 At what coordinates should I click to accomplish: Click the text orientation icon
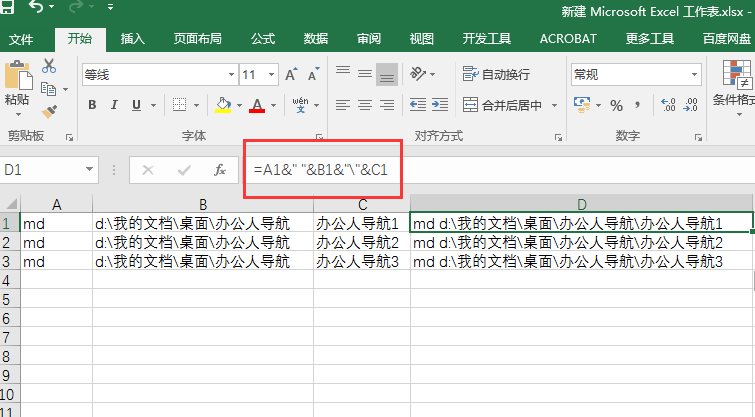point(418,74)
